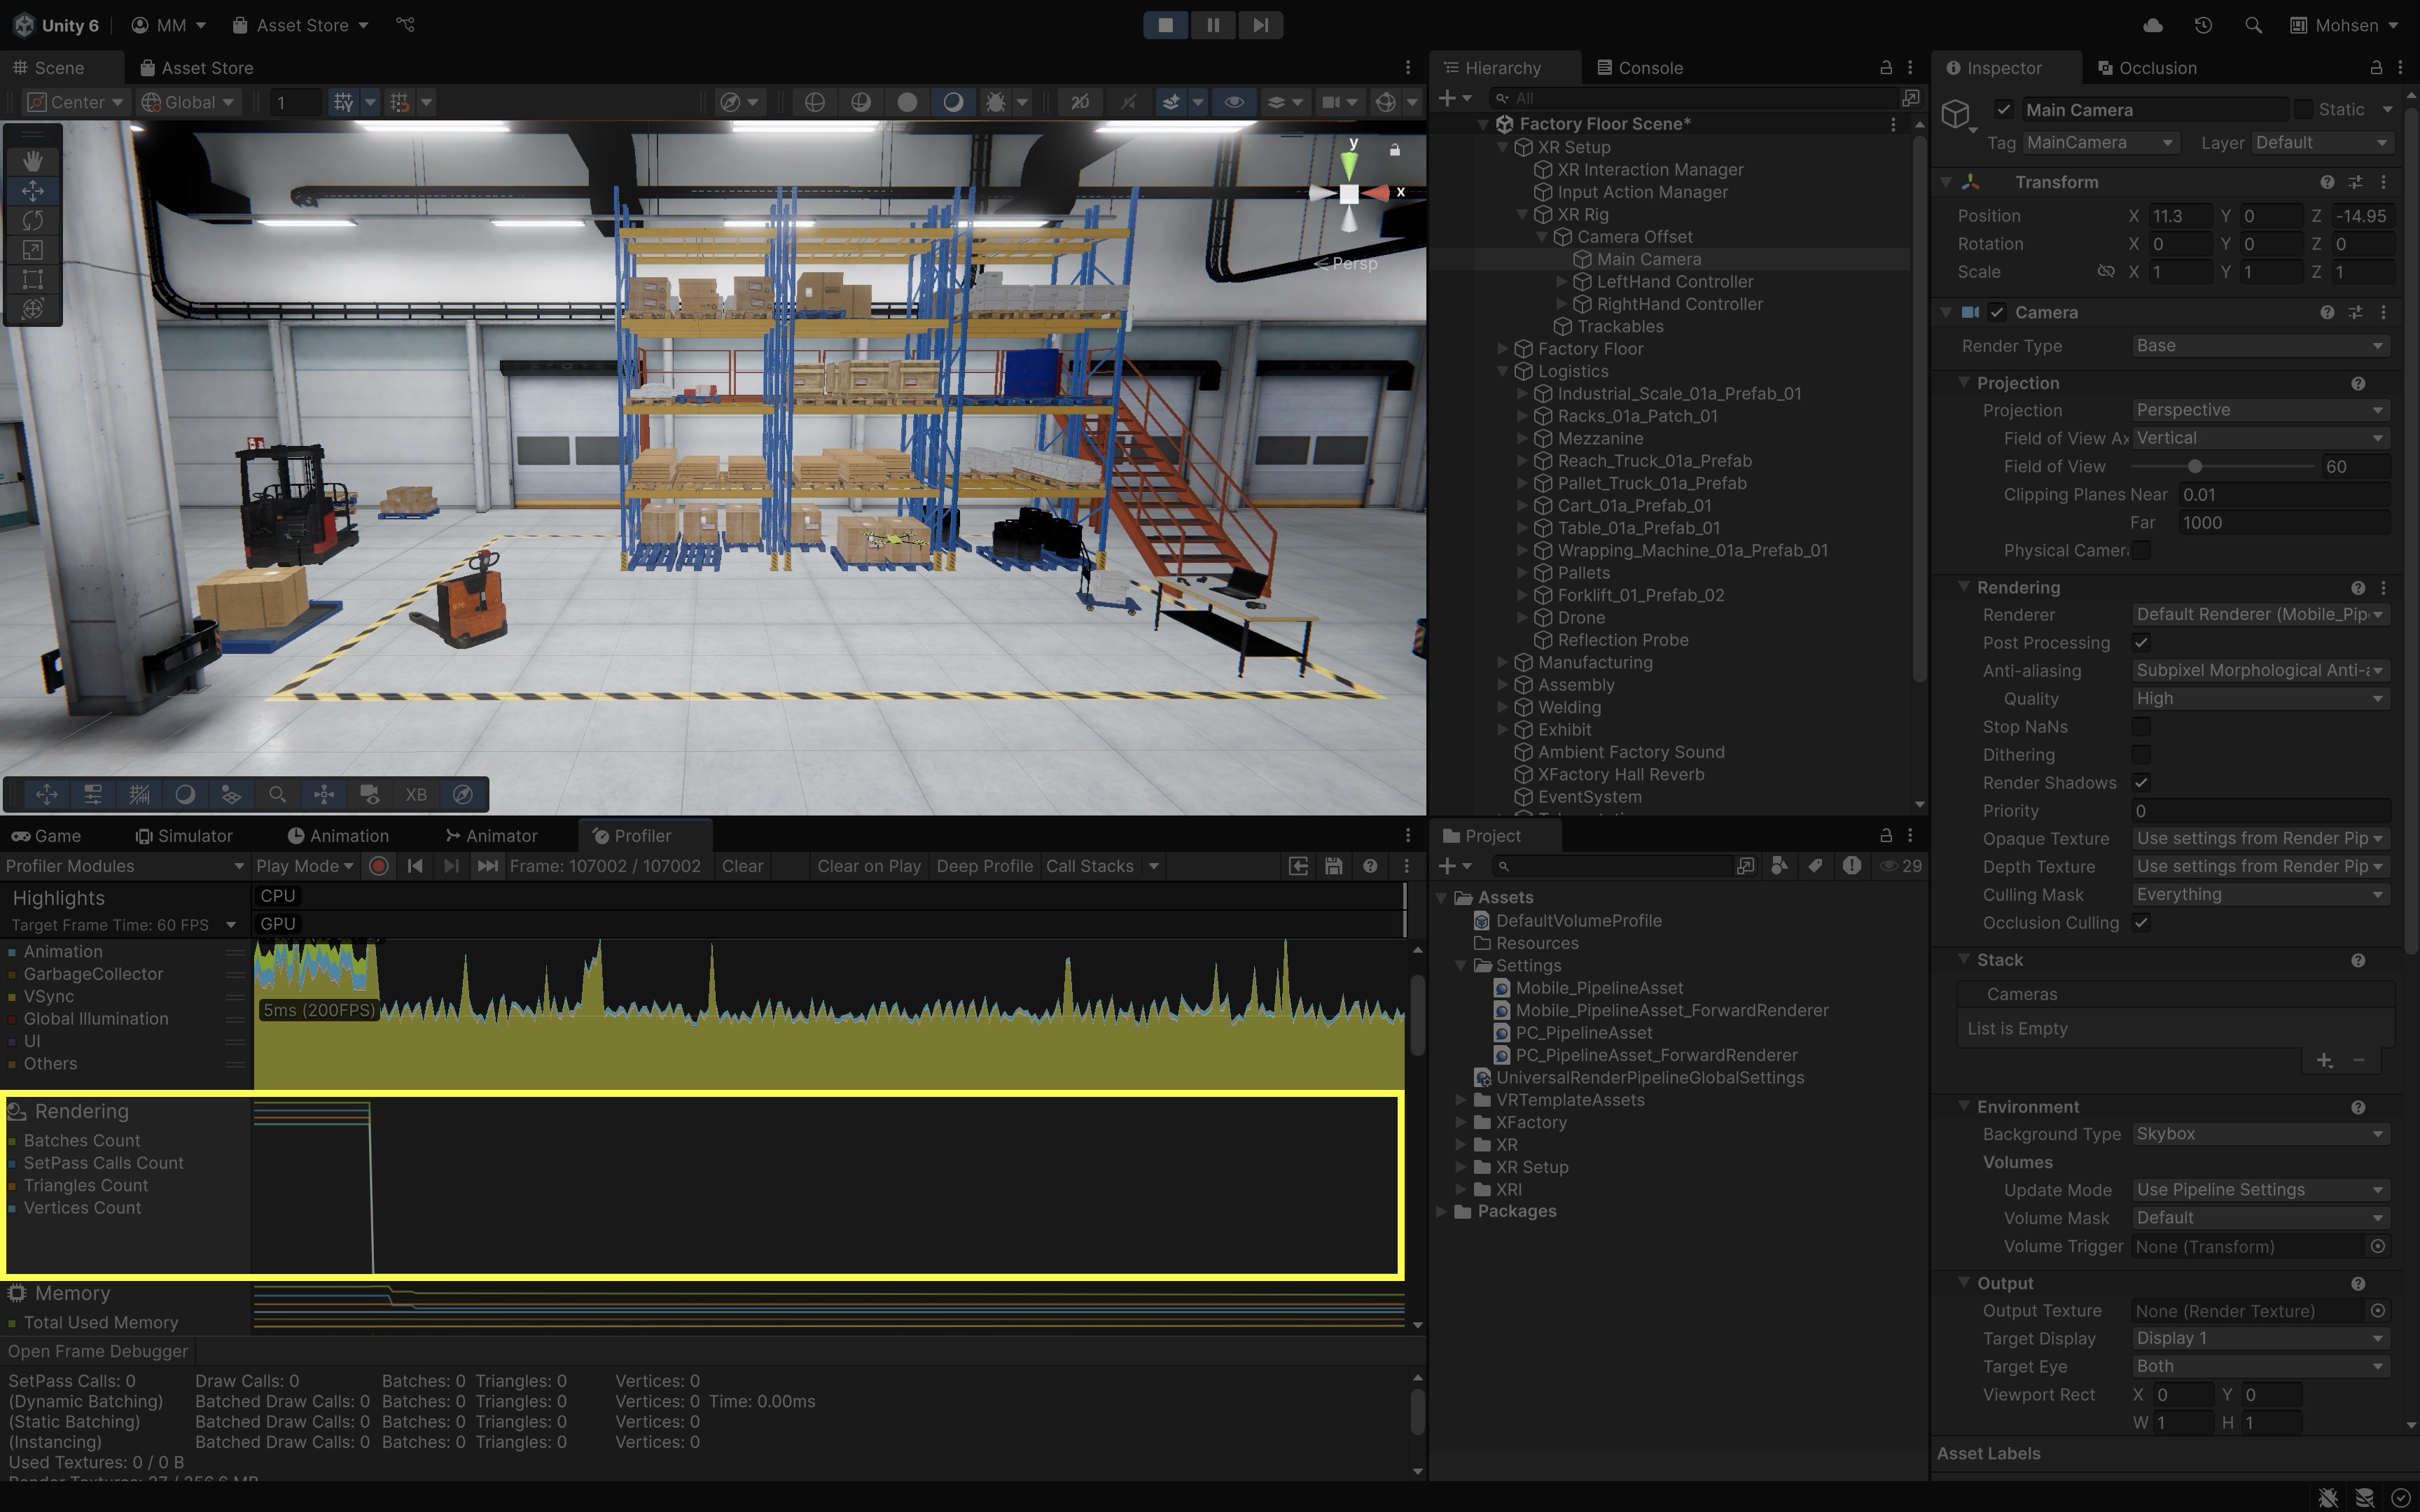
Task: Expand the Factory Floor hierarchy item
Action: [x=1502, y=349]
